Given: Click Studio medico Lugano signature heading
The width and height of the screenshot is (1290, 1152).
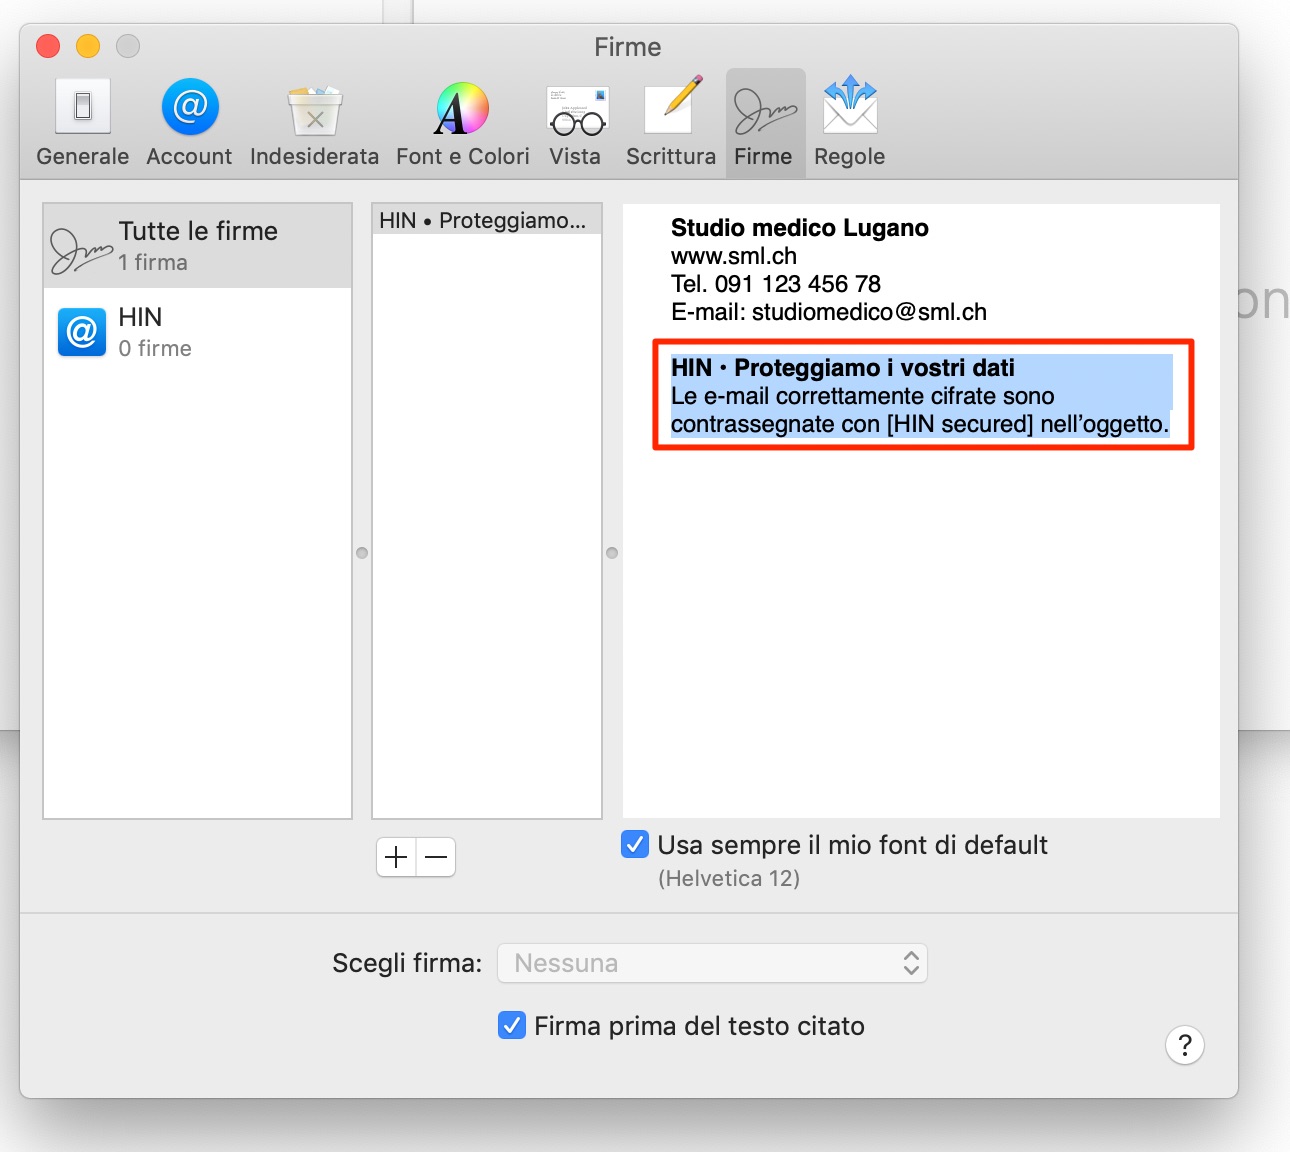Looking at the screenshot, I should (799, 228).
